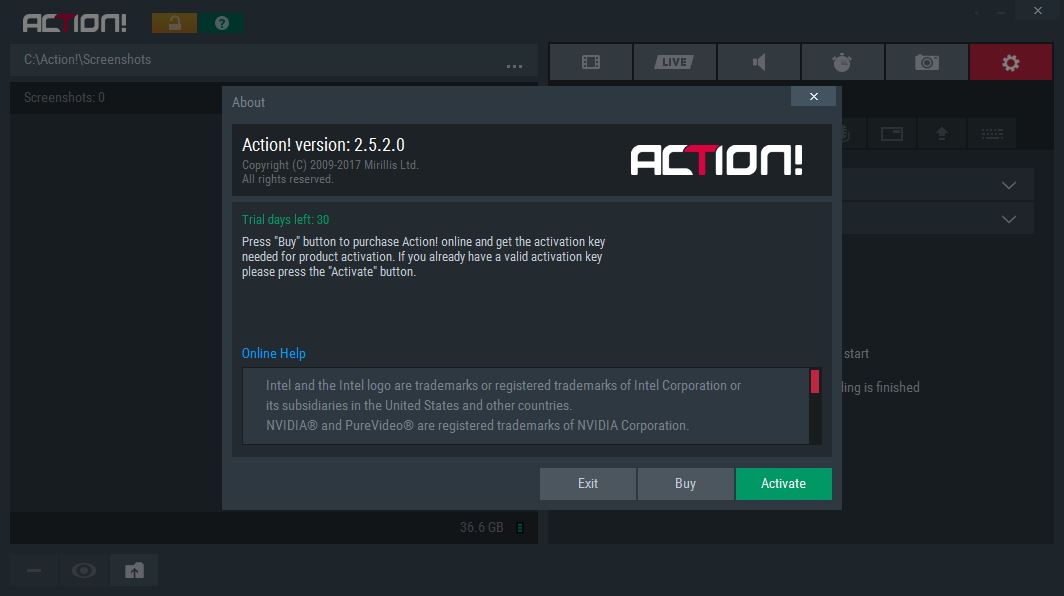Image resolution: width=1064 pixels, height=596 pixels.
Task: Open the Online Help link
Action: [273, 353]
